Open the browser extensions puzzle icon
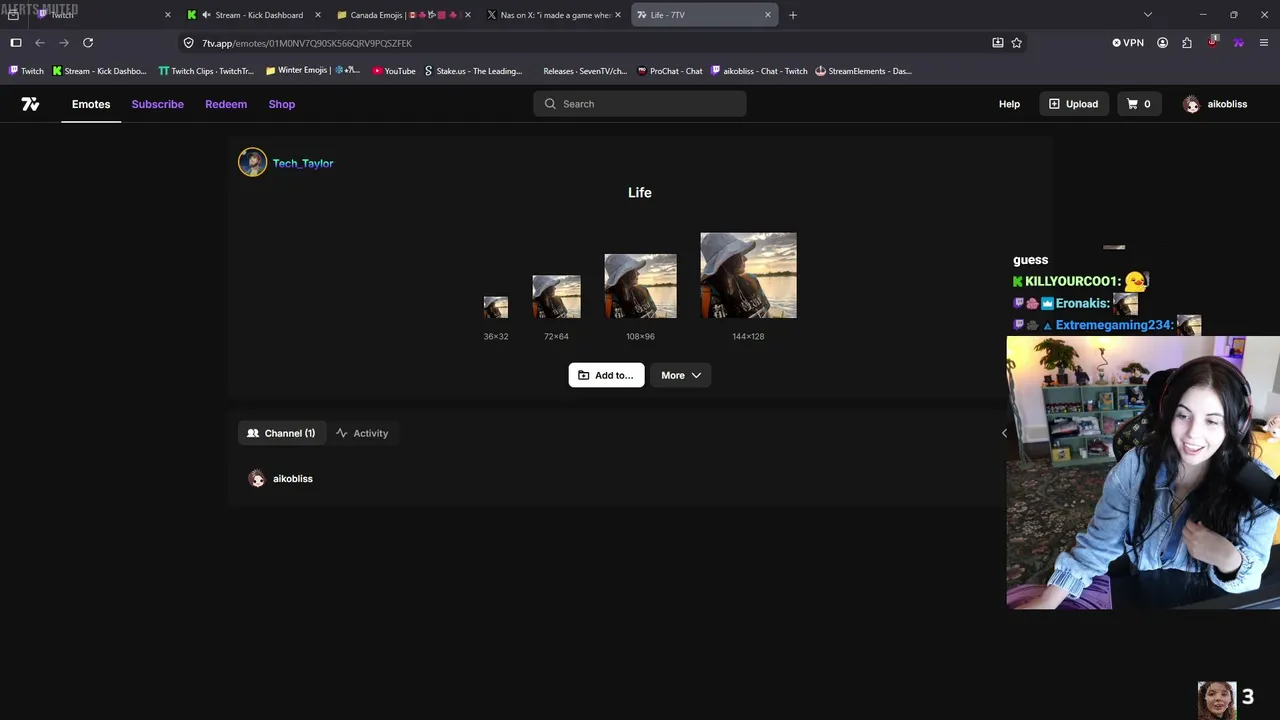Viewport: 1280px width, 720px height. [x=1187, y=43]
